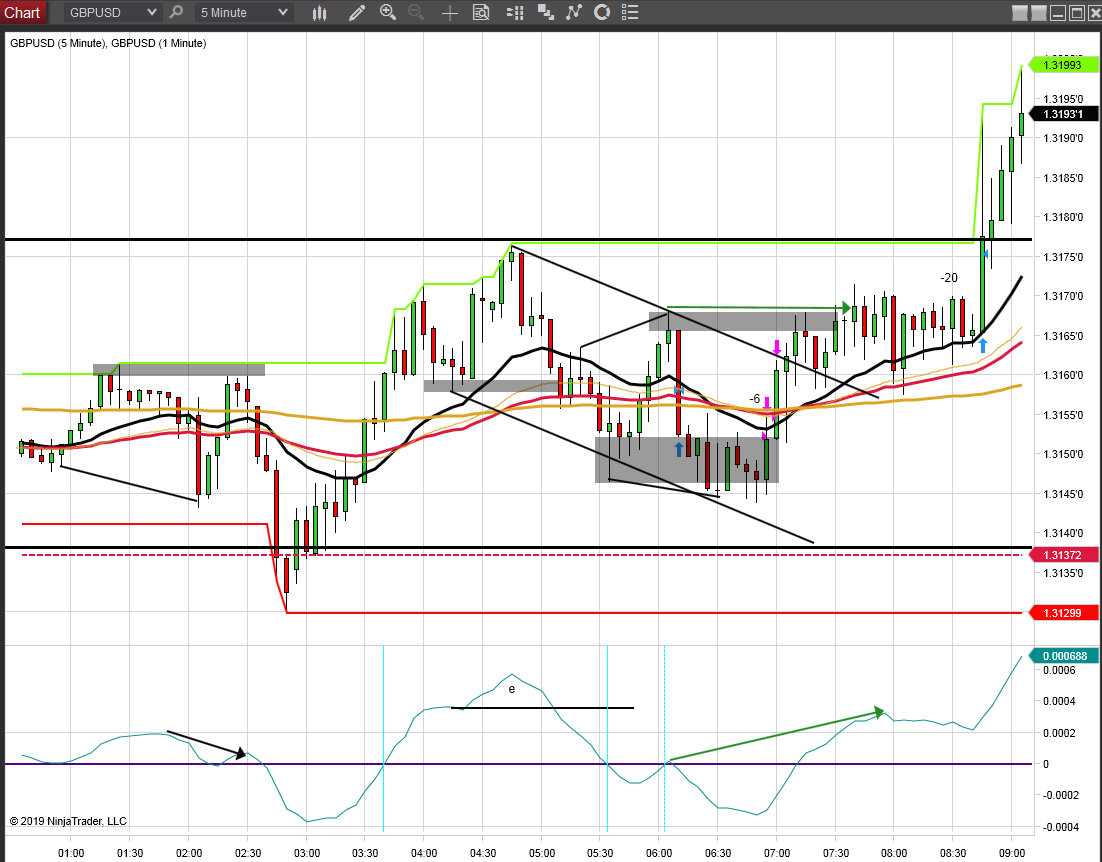The height and width of the screenshot is (862, 1102).
Task: Click the © 2019 NinjaTrader, LLC text
Action: (68, 821)
